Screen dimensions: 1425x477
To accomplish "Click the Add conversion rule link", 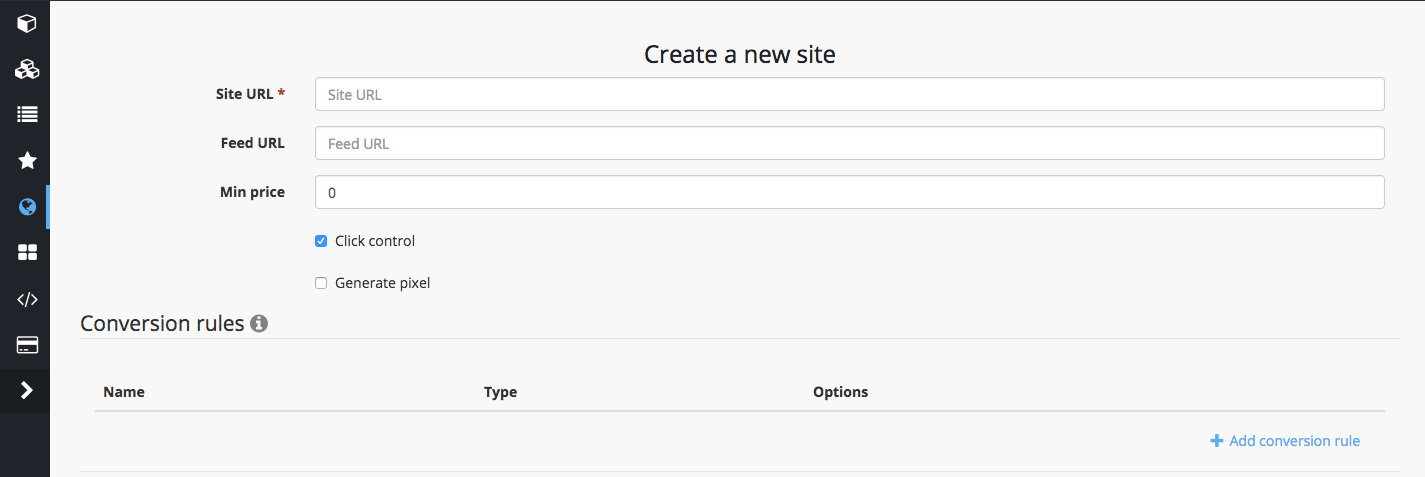I will (x=1294, y=441).
